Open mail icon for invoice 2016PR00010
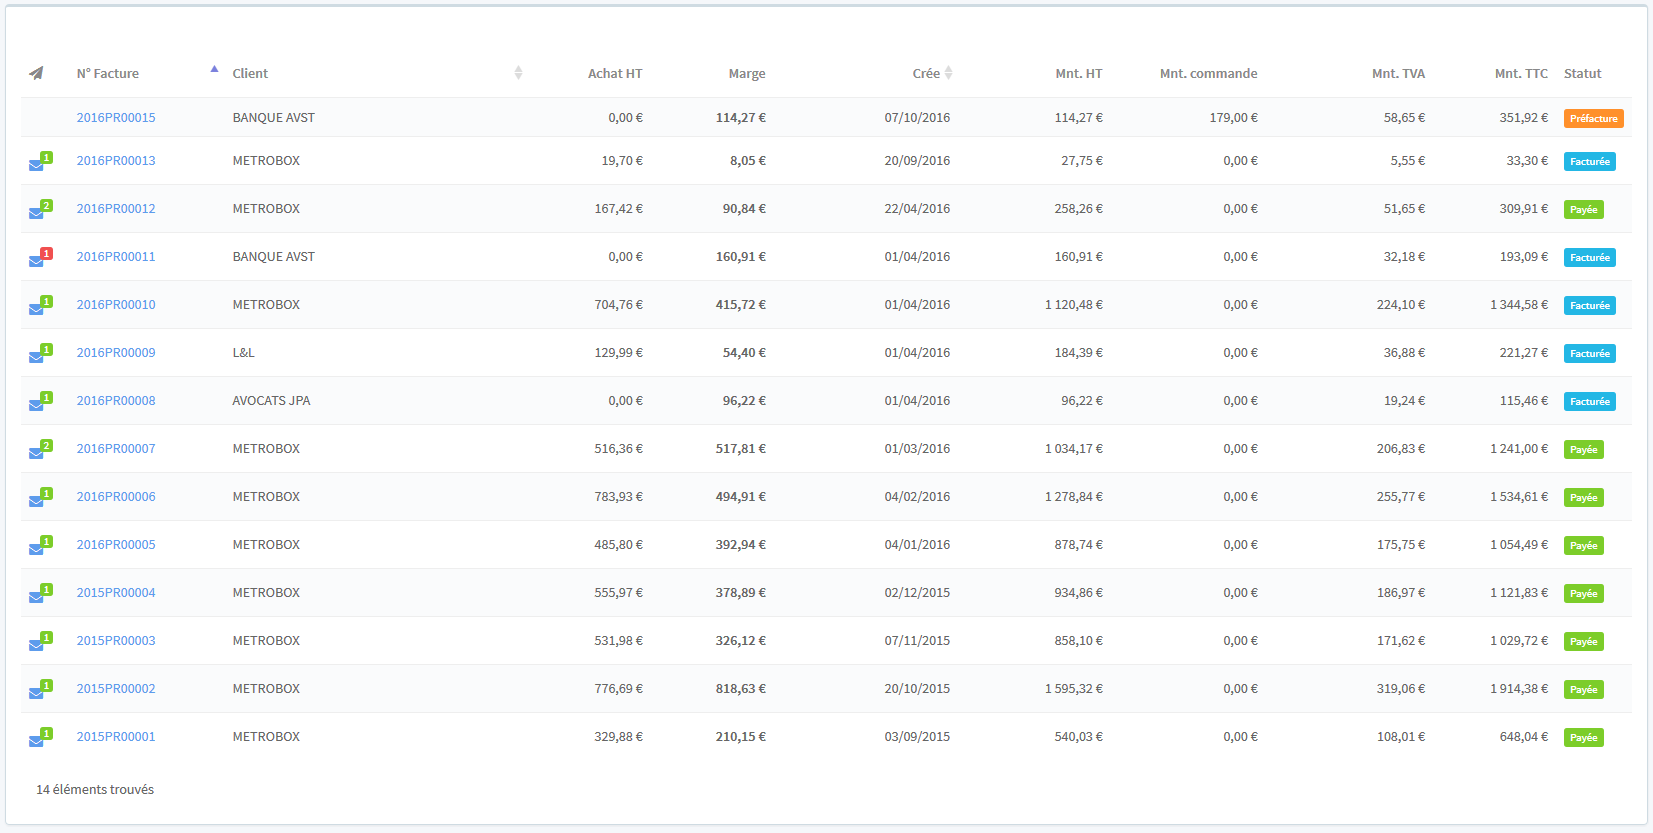 pyautogui.click(x=40, y=306)
